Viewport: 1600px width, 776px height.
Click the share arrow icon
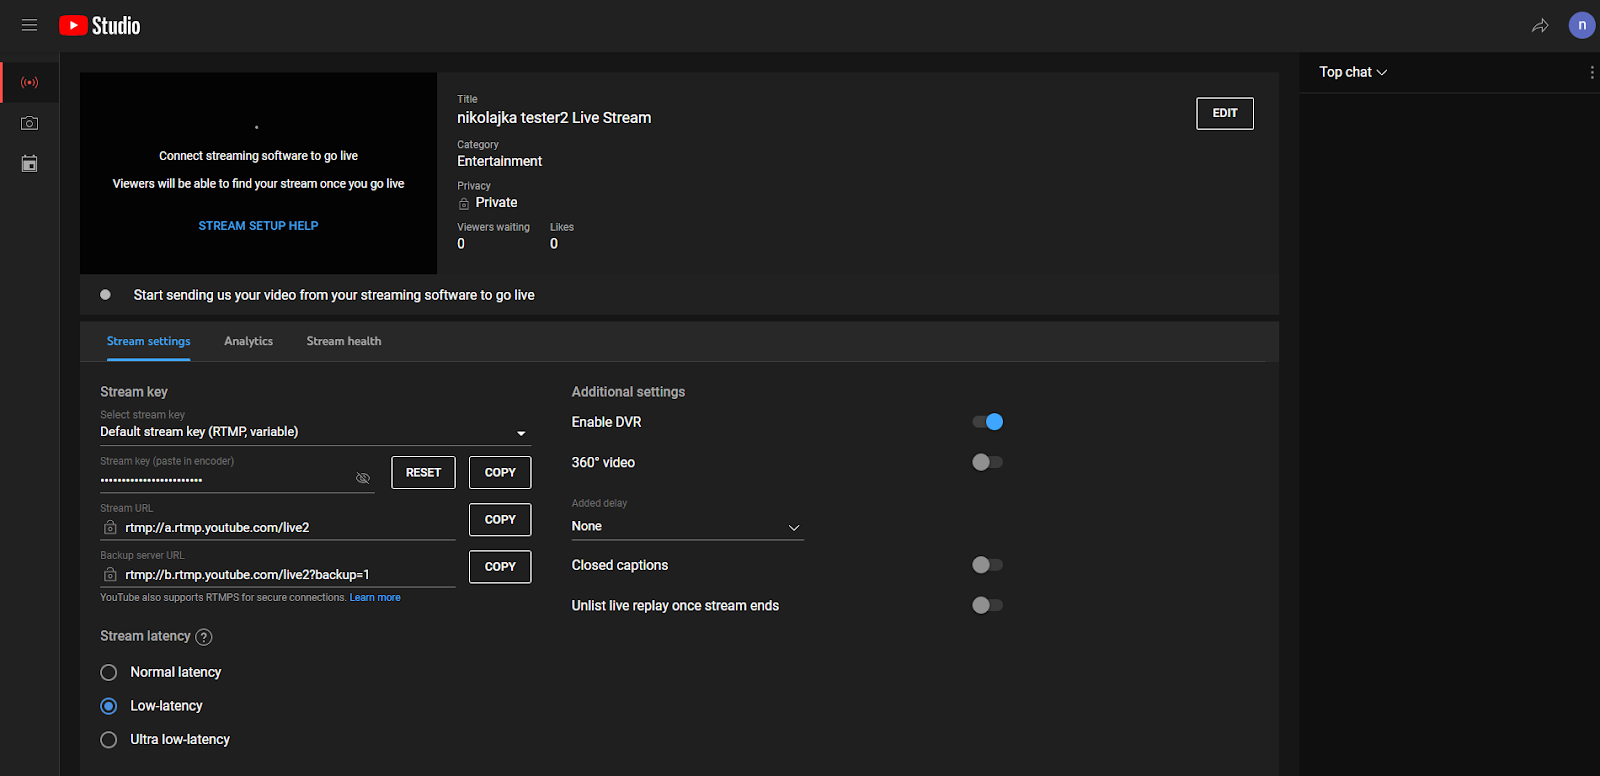(x=1540, y=26)
